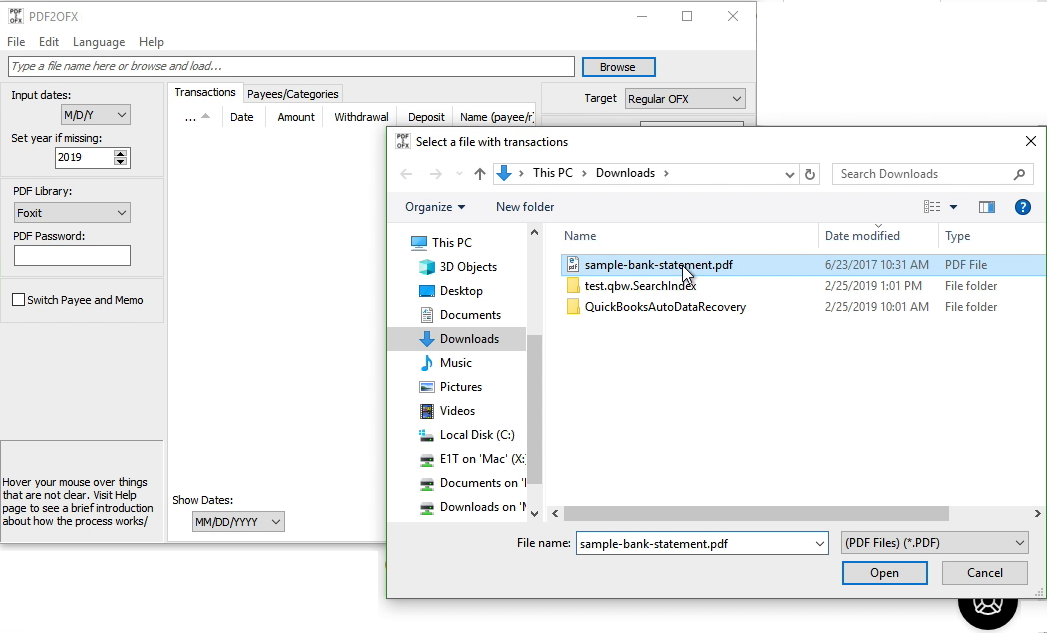
Task: Click This PC in the address breadcrumb
Action: (x=552, y=173)
